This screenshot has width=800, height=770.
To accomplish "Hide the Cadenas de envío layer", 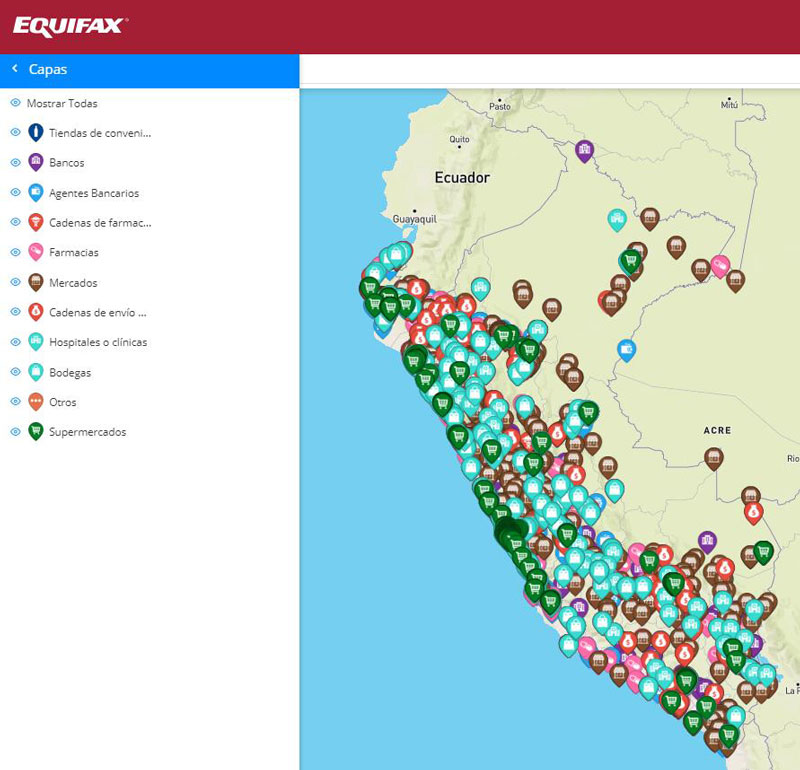I will point(16,312).
